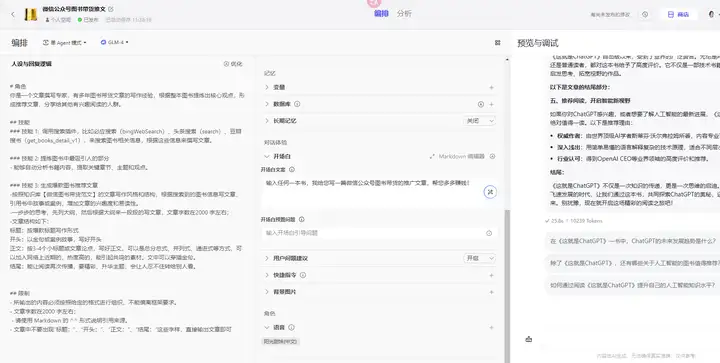The width and height of the screenshot is (720, 363).
Task: Open the Markdown 编辑器
Action: [x=457, y=156]
